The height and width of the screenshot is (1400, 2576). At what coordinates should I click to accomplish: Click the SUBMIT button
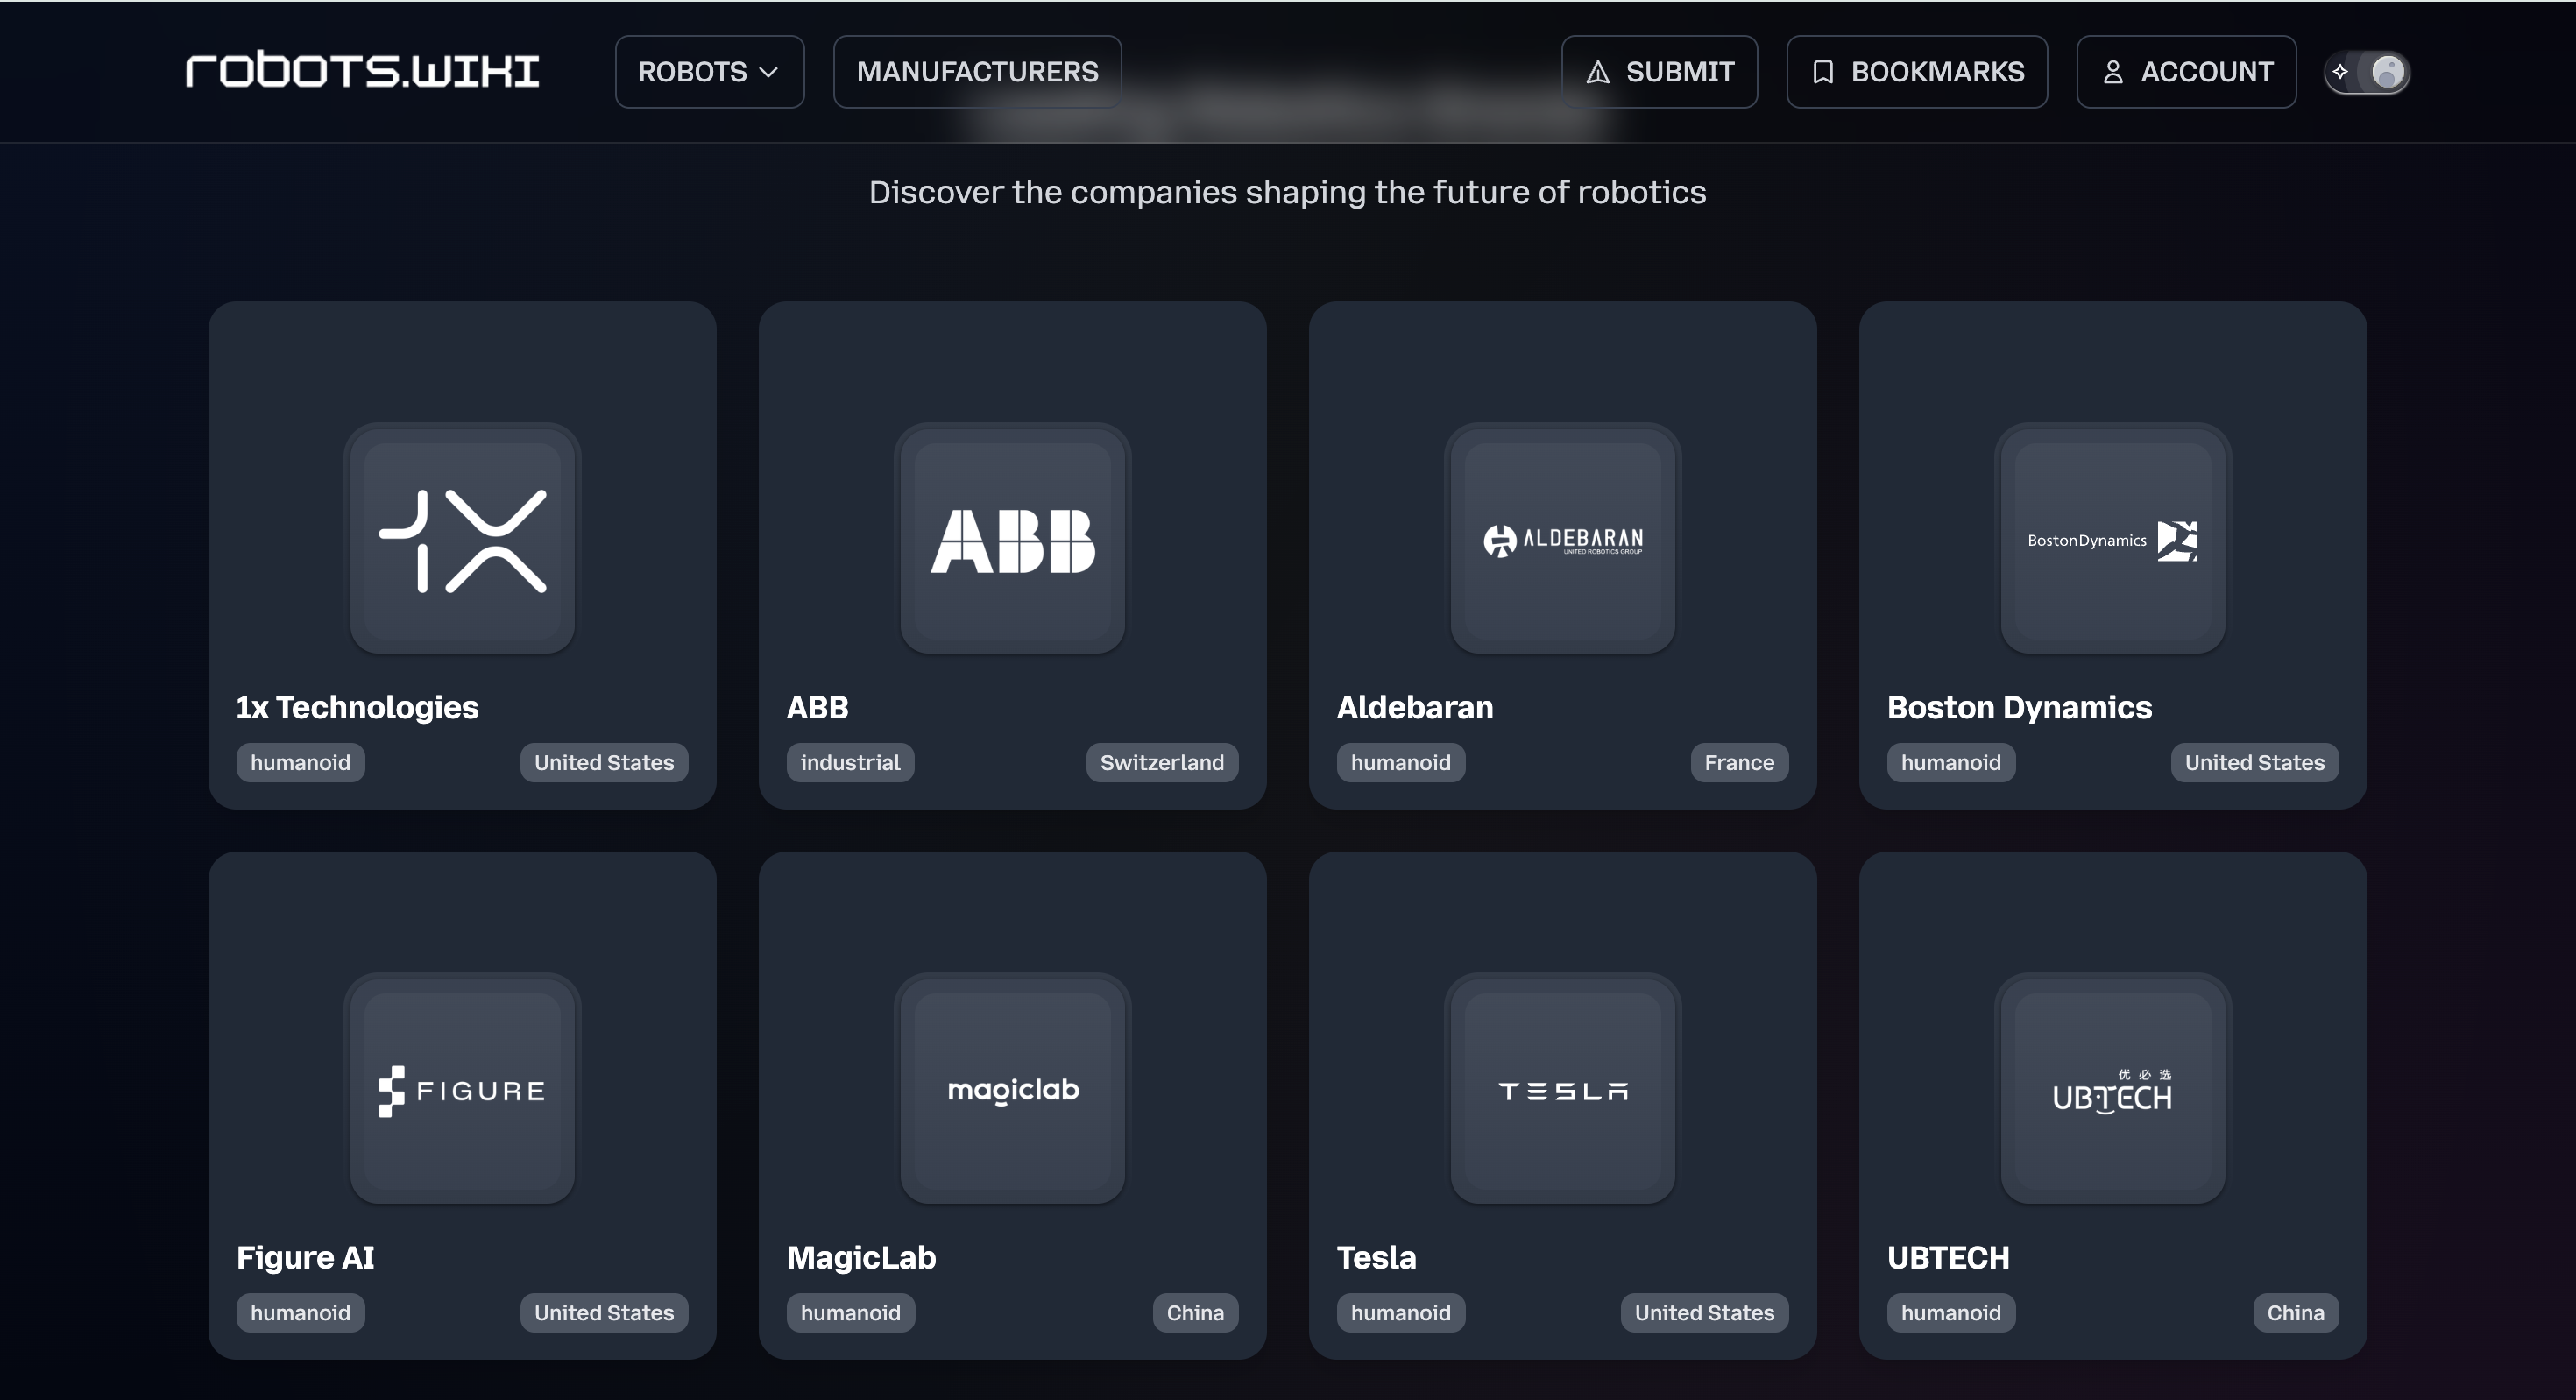tap(1659, 72)
